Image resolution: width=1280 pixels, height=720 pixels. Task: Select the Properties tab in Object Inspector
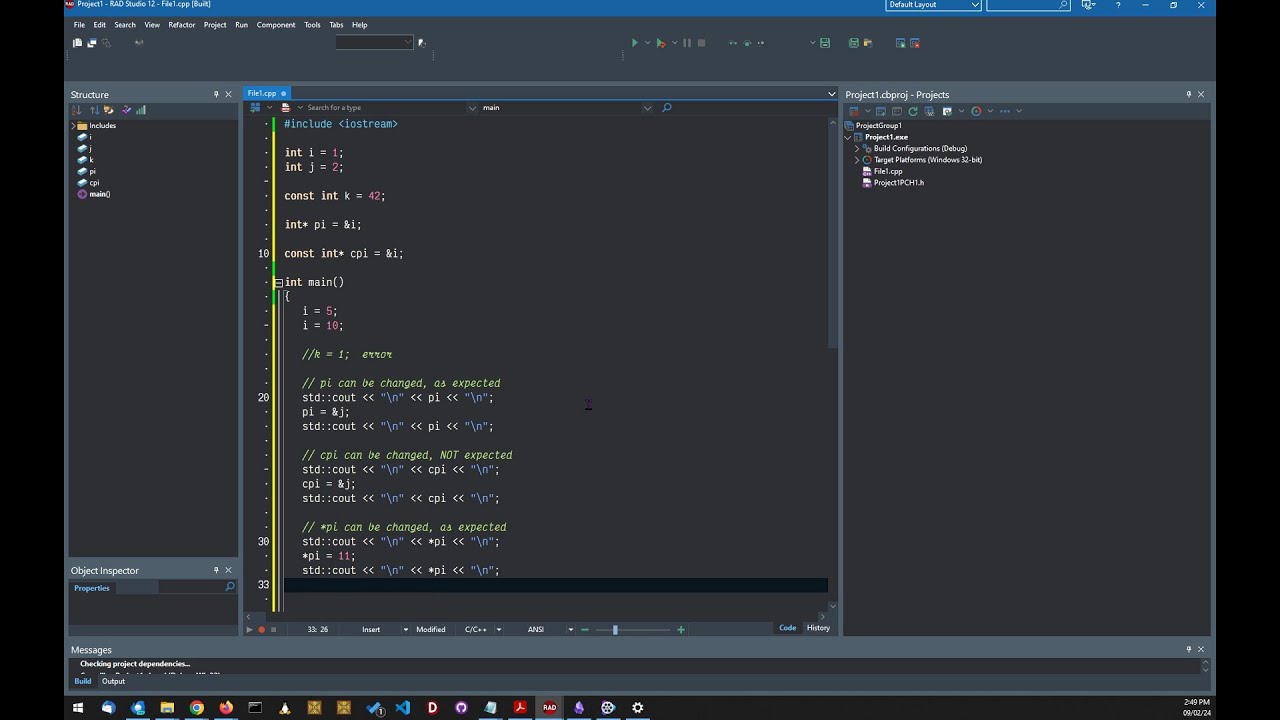(92, 588)
